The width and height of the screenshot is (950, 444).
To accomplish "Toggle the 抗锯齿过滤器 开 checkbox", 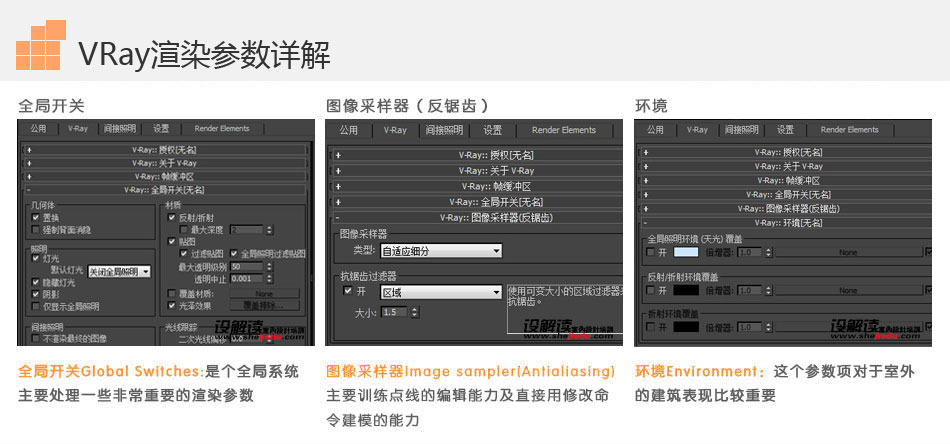I will (x=347, y=291).
